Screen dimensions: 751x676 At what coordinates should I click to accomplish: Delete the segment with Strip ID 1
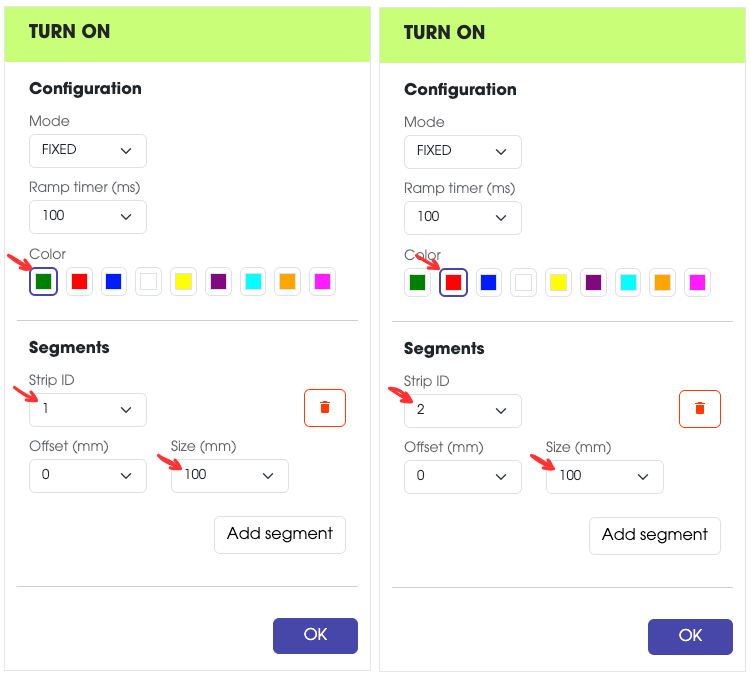tap(325, 408)
